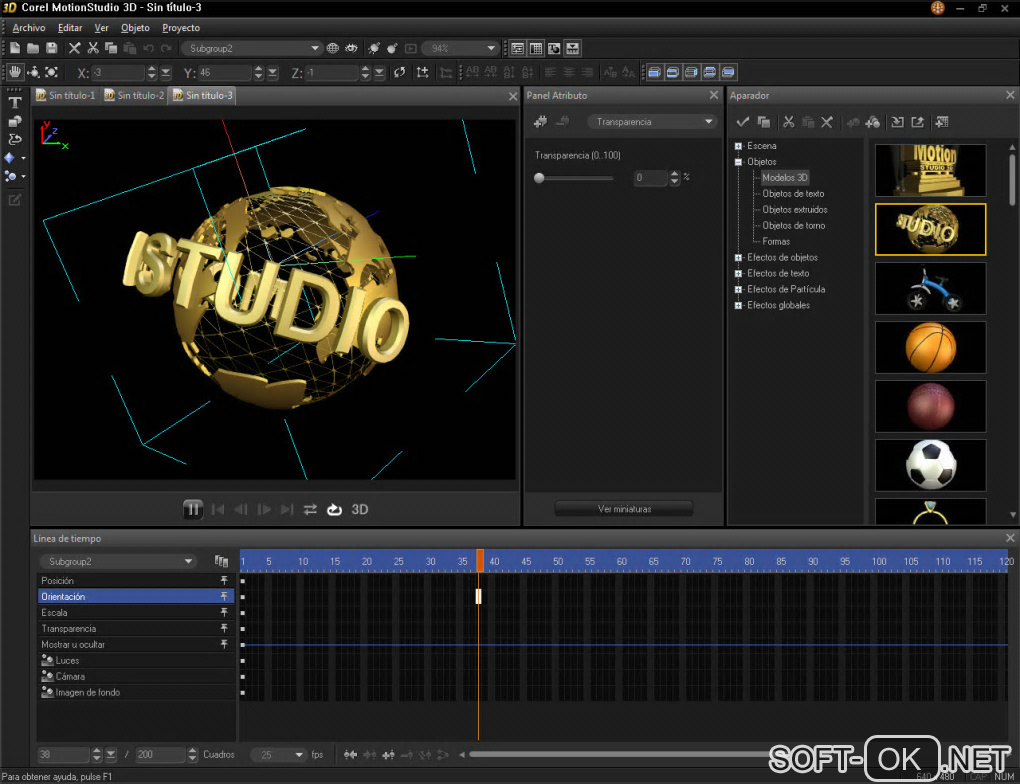1020x784 pixels.
Task: Click the hand pan tool icon
Action: coord(15,72)
